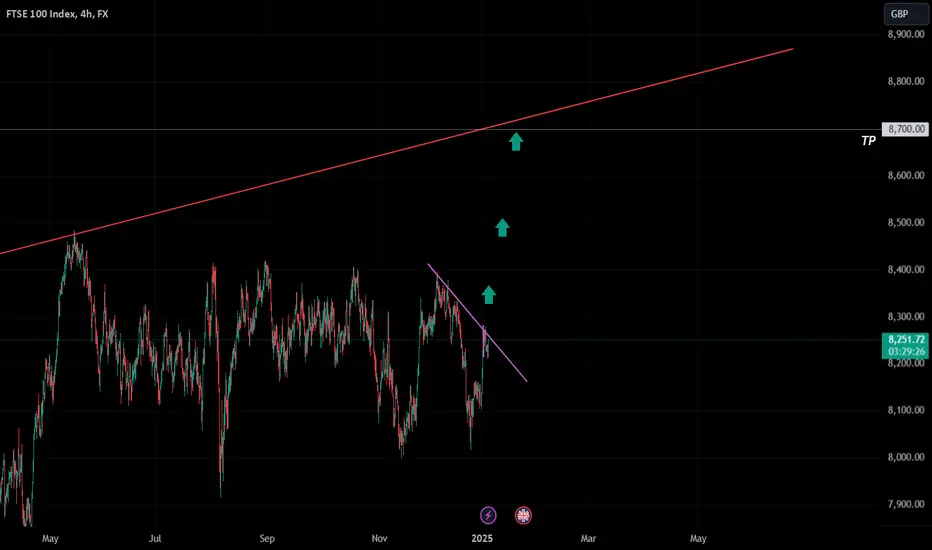Viewport: 932px width, 550px height.
Task: Click the May label at the time axis start
Action: click(51, 539)
